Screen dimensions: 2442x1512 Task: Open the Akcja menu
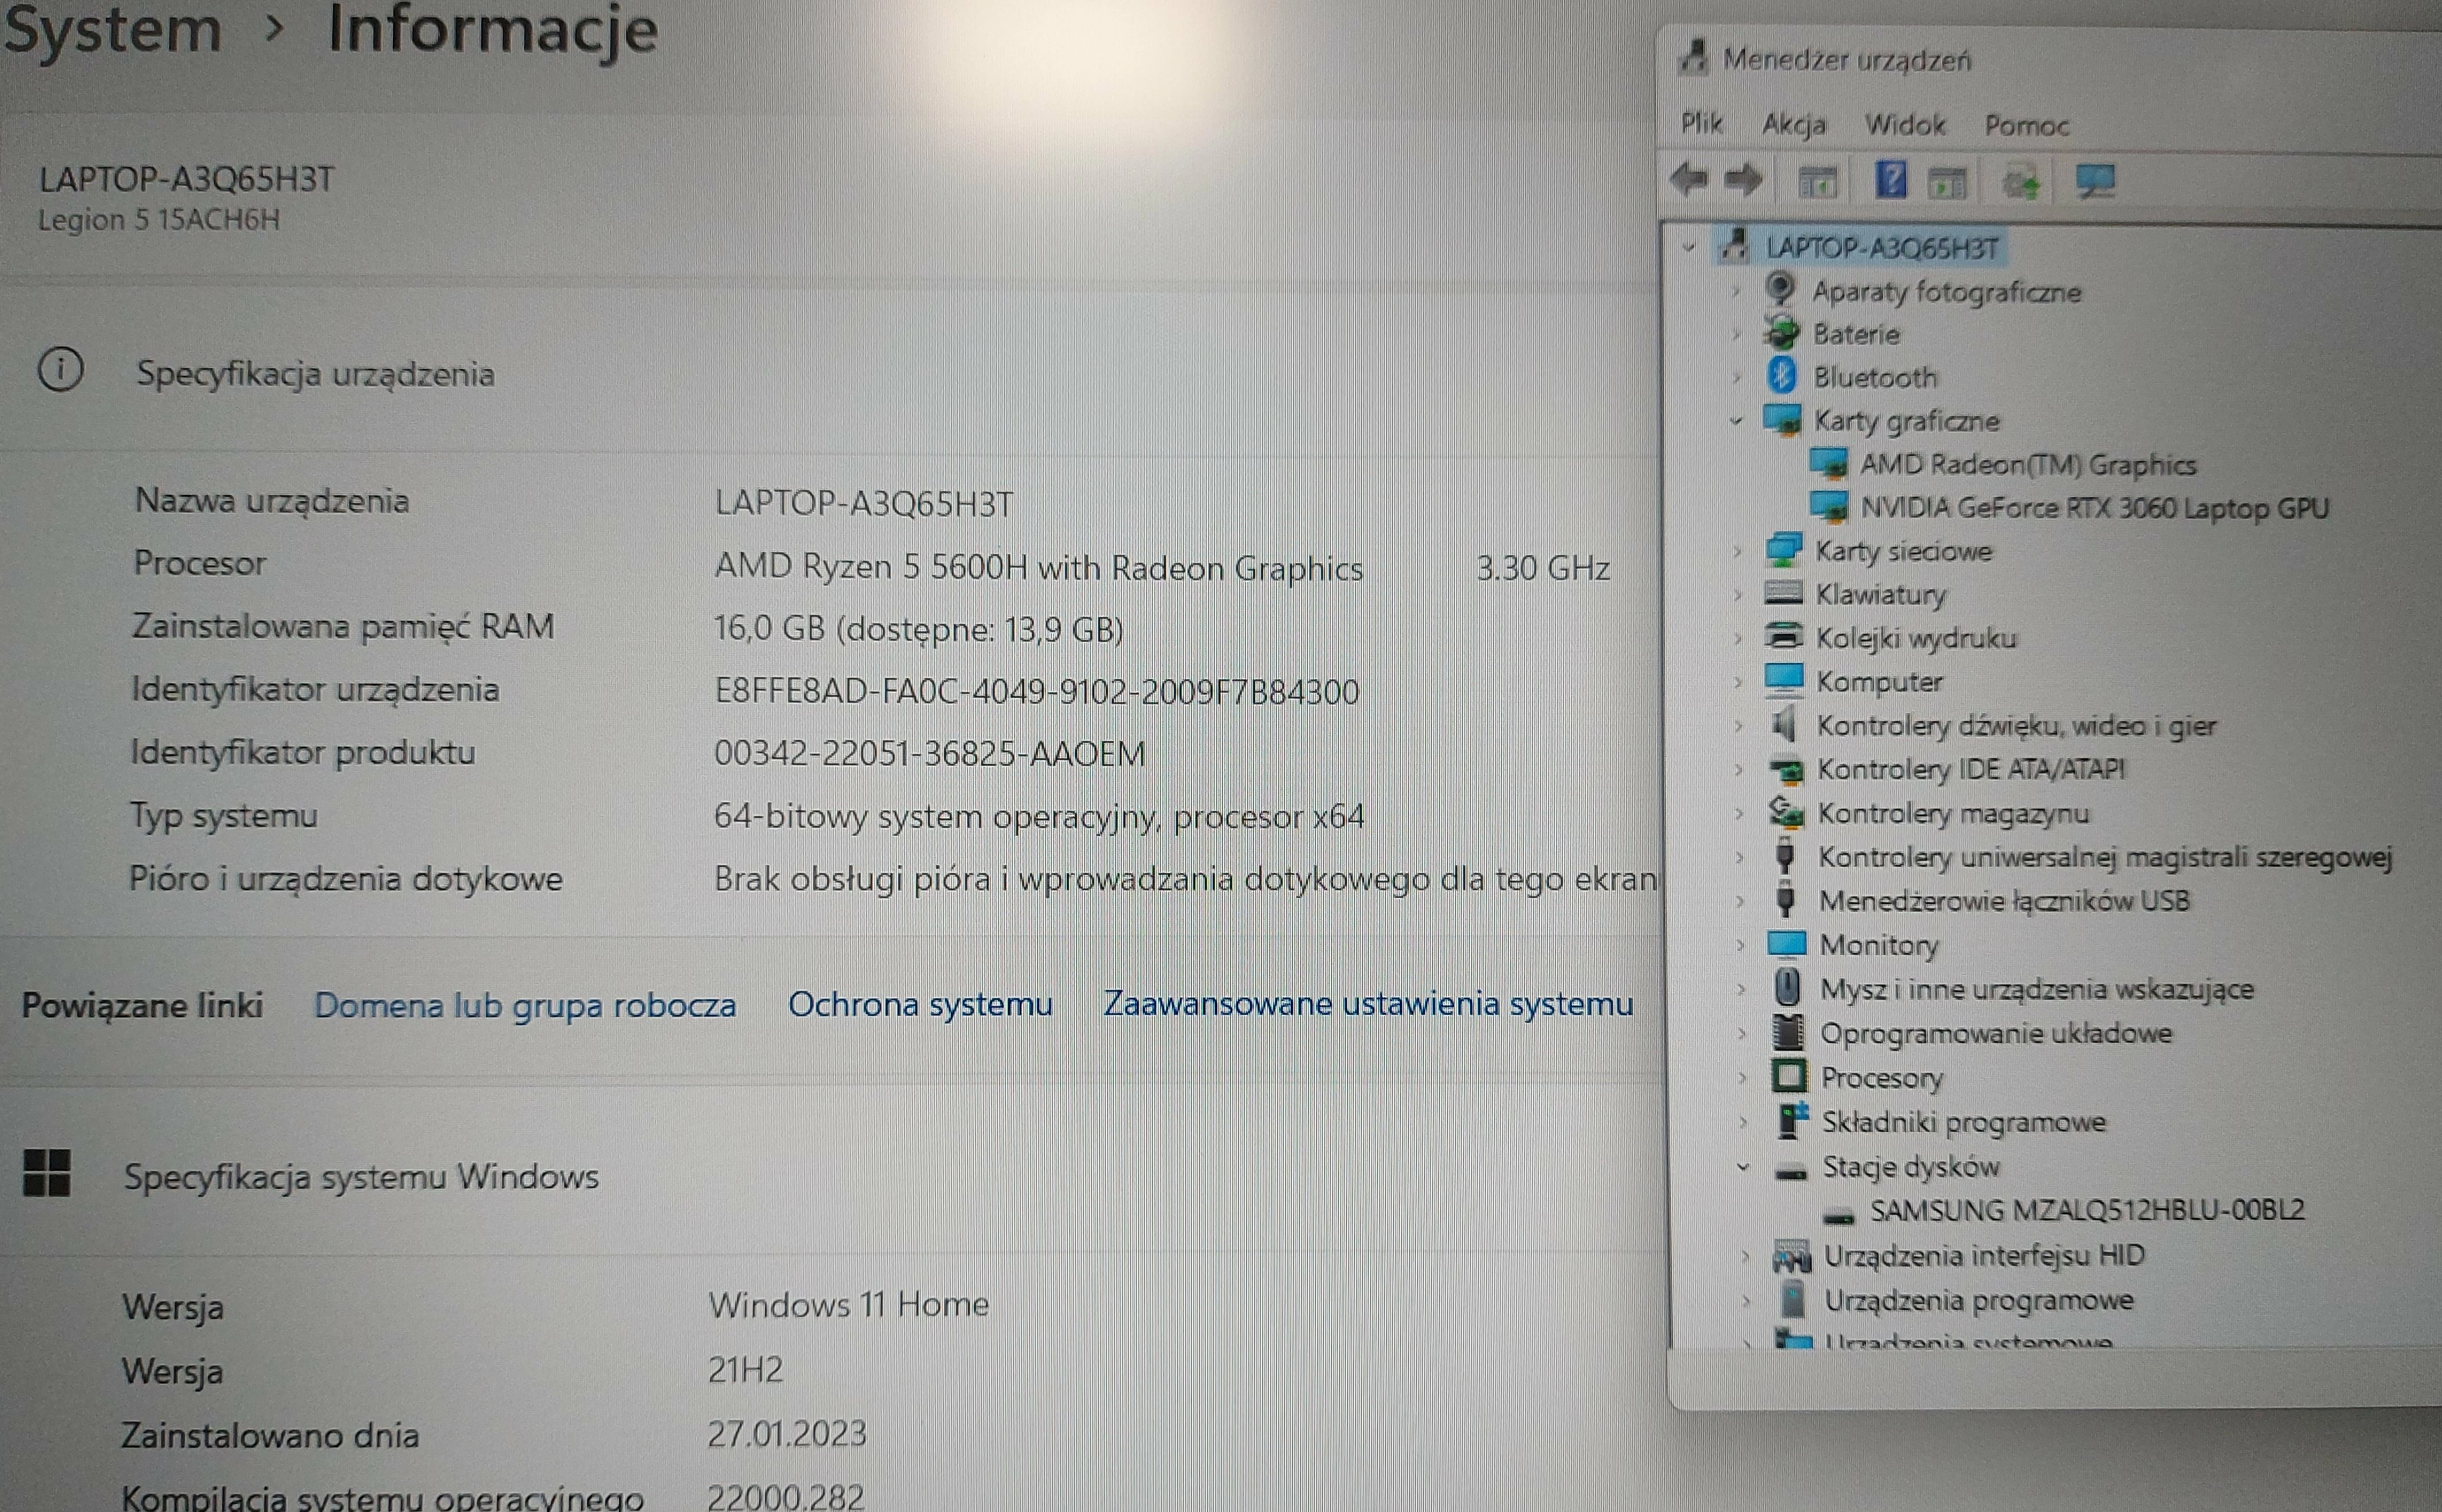[1796, 124]
